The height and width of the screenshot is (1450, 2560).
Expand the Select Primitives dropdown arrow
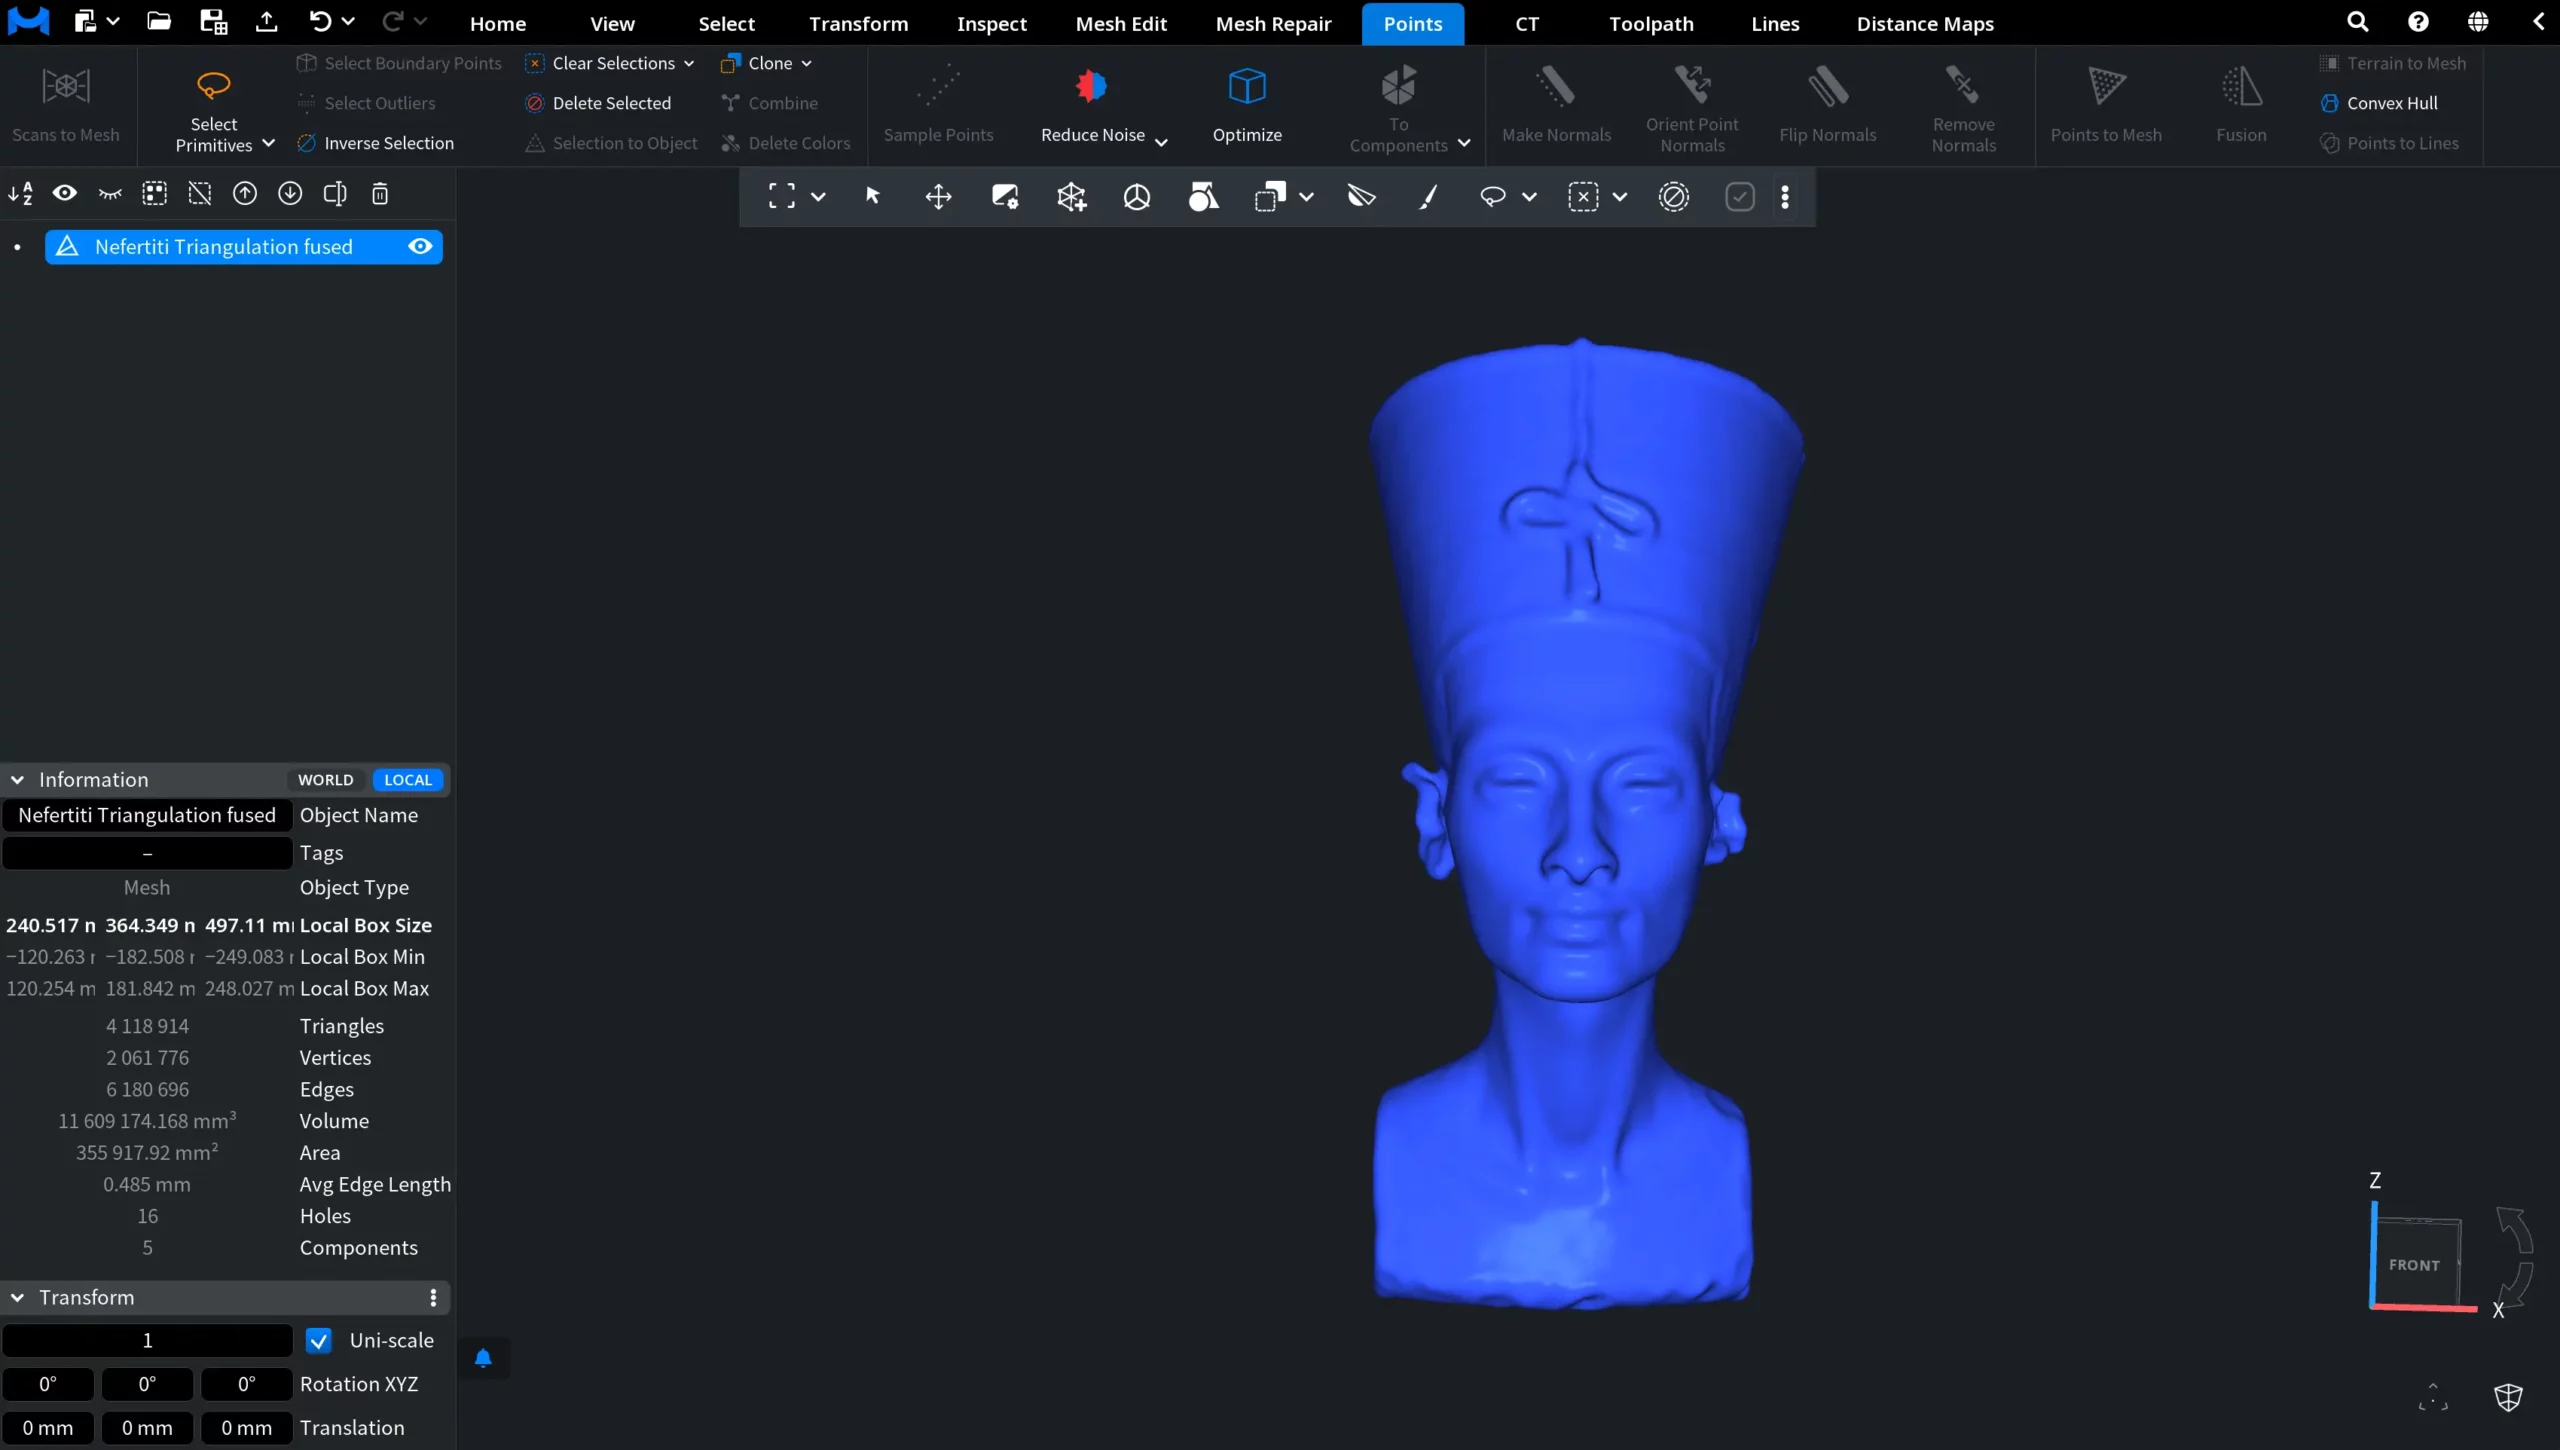(x=268, y=144)
